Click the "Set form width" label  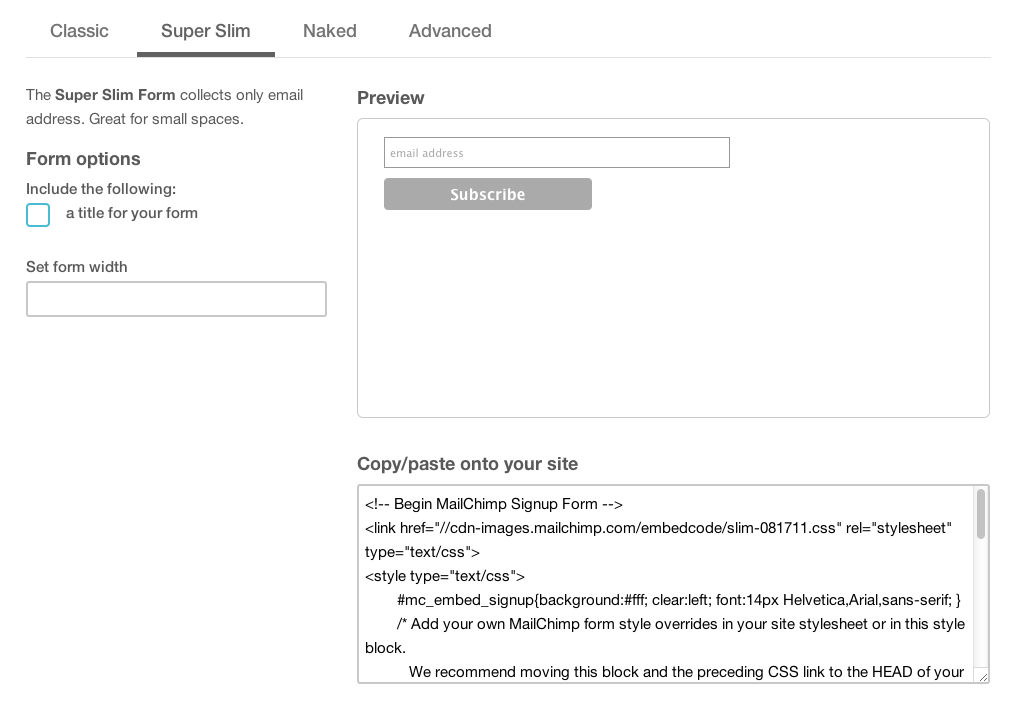click(x=77, y=267)
